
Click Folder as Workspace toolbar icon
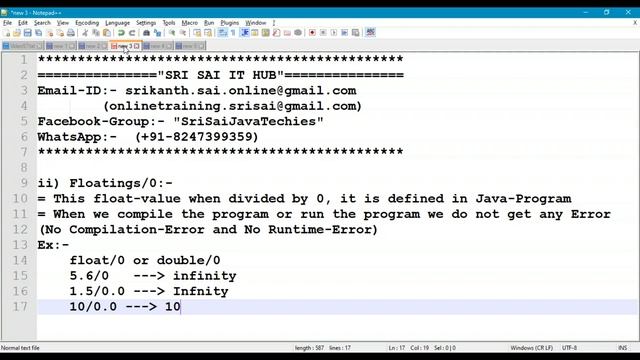pos(287,33)
